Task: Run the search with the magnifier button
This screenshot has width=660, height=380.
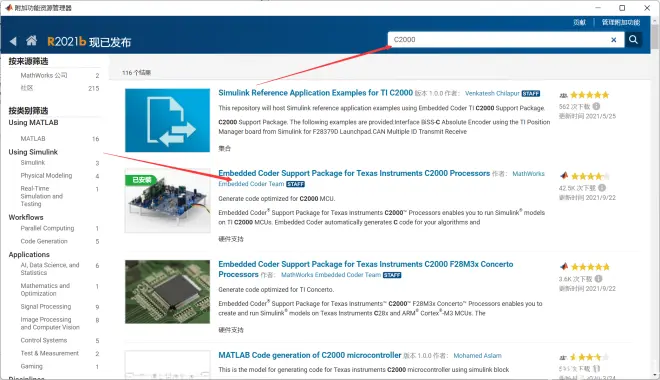Action: 633,40
